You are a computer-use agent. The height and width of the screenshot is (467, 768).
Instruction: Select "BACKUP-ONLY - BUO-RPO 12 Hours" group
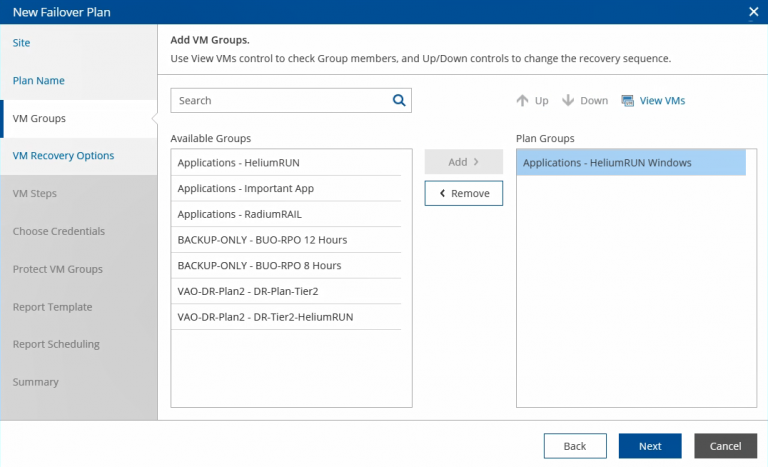tap(286, 240)
